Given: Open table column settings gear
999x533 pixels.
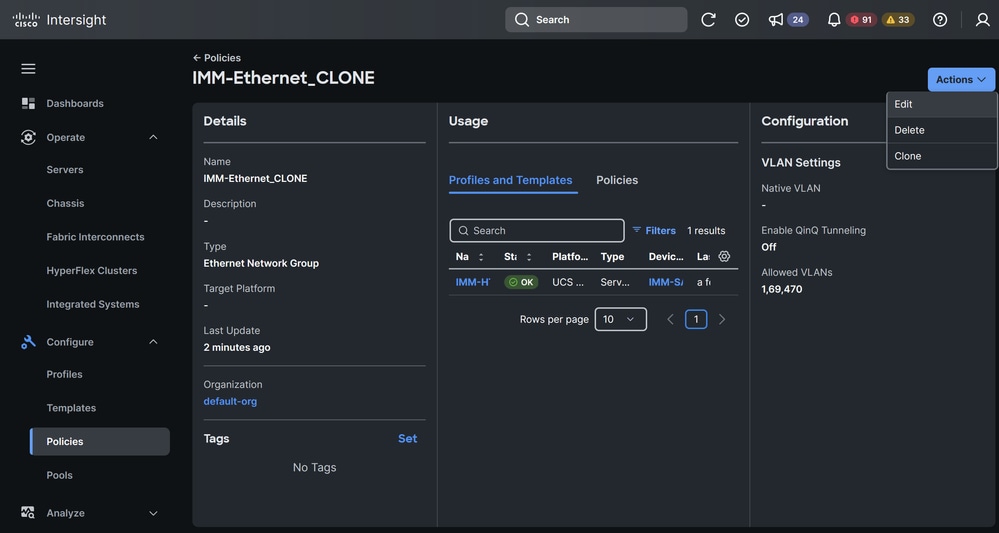Looking at the screenshot, I should pyautogui.click(x=724, y=257).
